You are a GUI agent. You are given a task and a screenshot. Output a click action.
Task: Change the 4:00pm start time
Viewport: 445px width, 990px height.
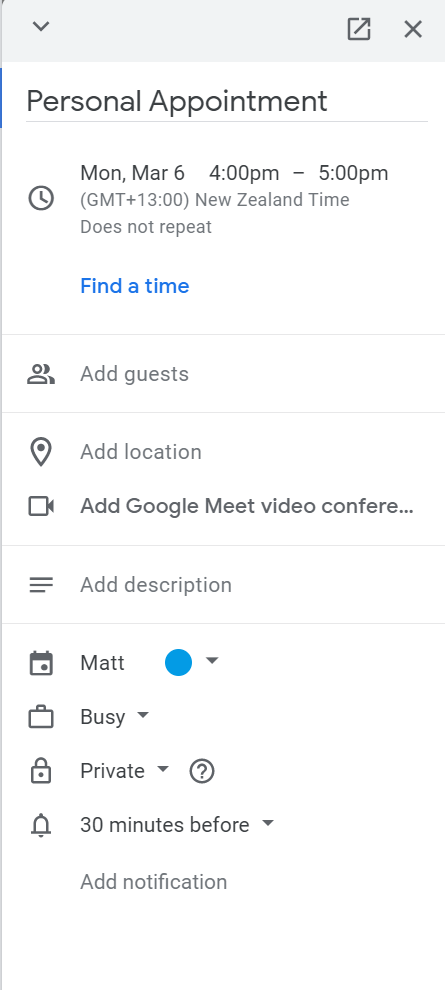click(244, 172)
